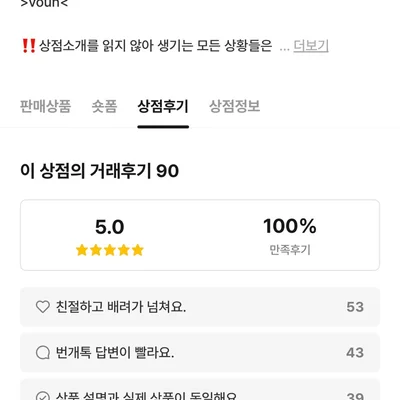Select the 상점후기 tab
Viewport: 400px width, 400px height.
click(163, 107)
